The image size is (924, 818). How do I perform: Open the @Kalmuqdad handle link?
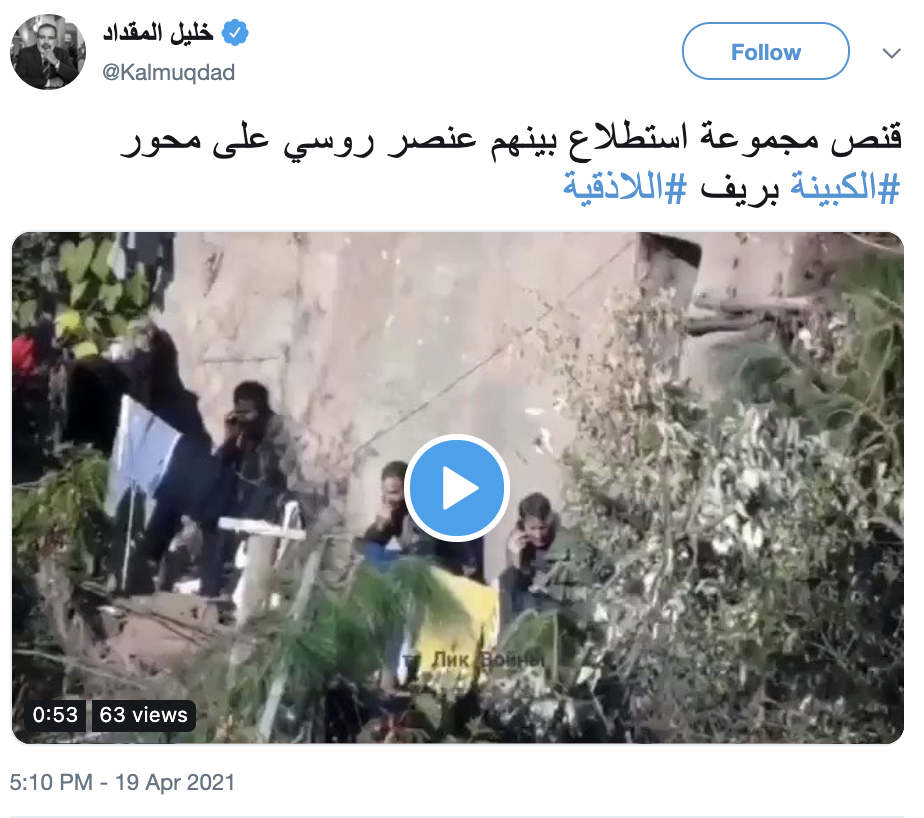click(169, 72)
